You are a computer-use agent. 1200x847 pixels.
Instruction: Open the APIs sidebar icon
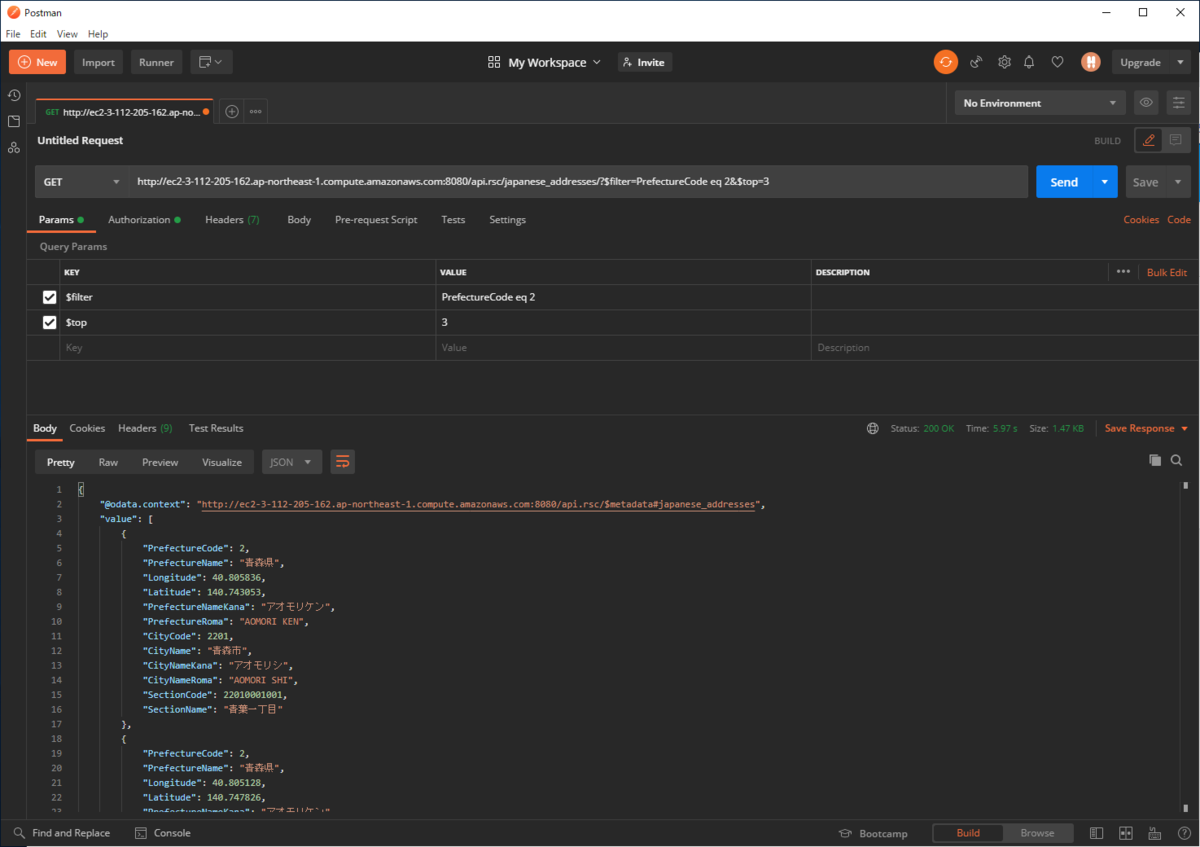pyautogui.click(x=14, y=147)
